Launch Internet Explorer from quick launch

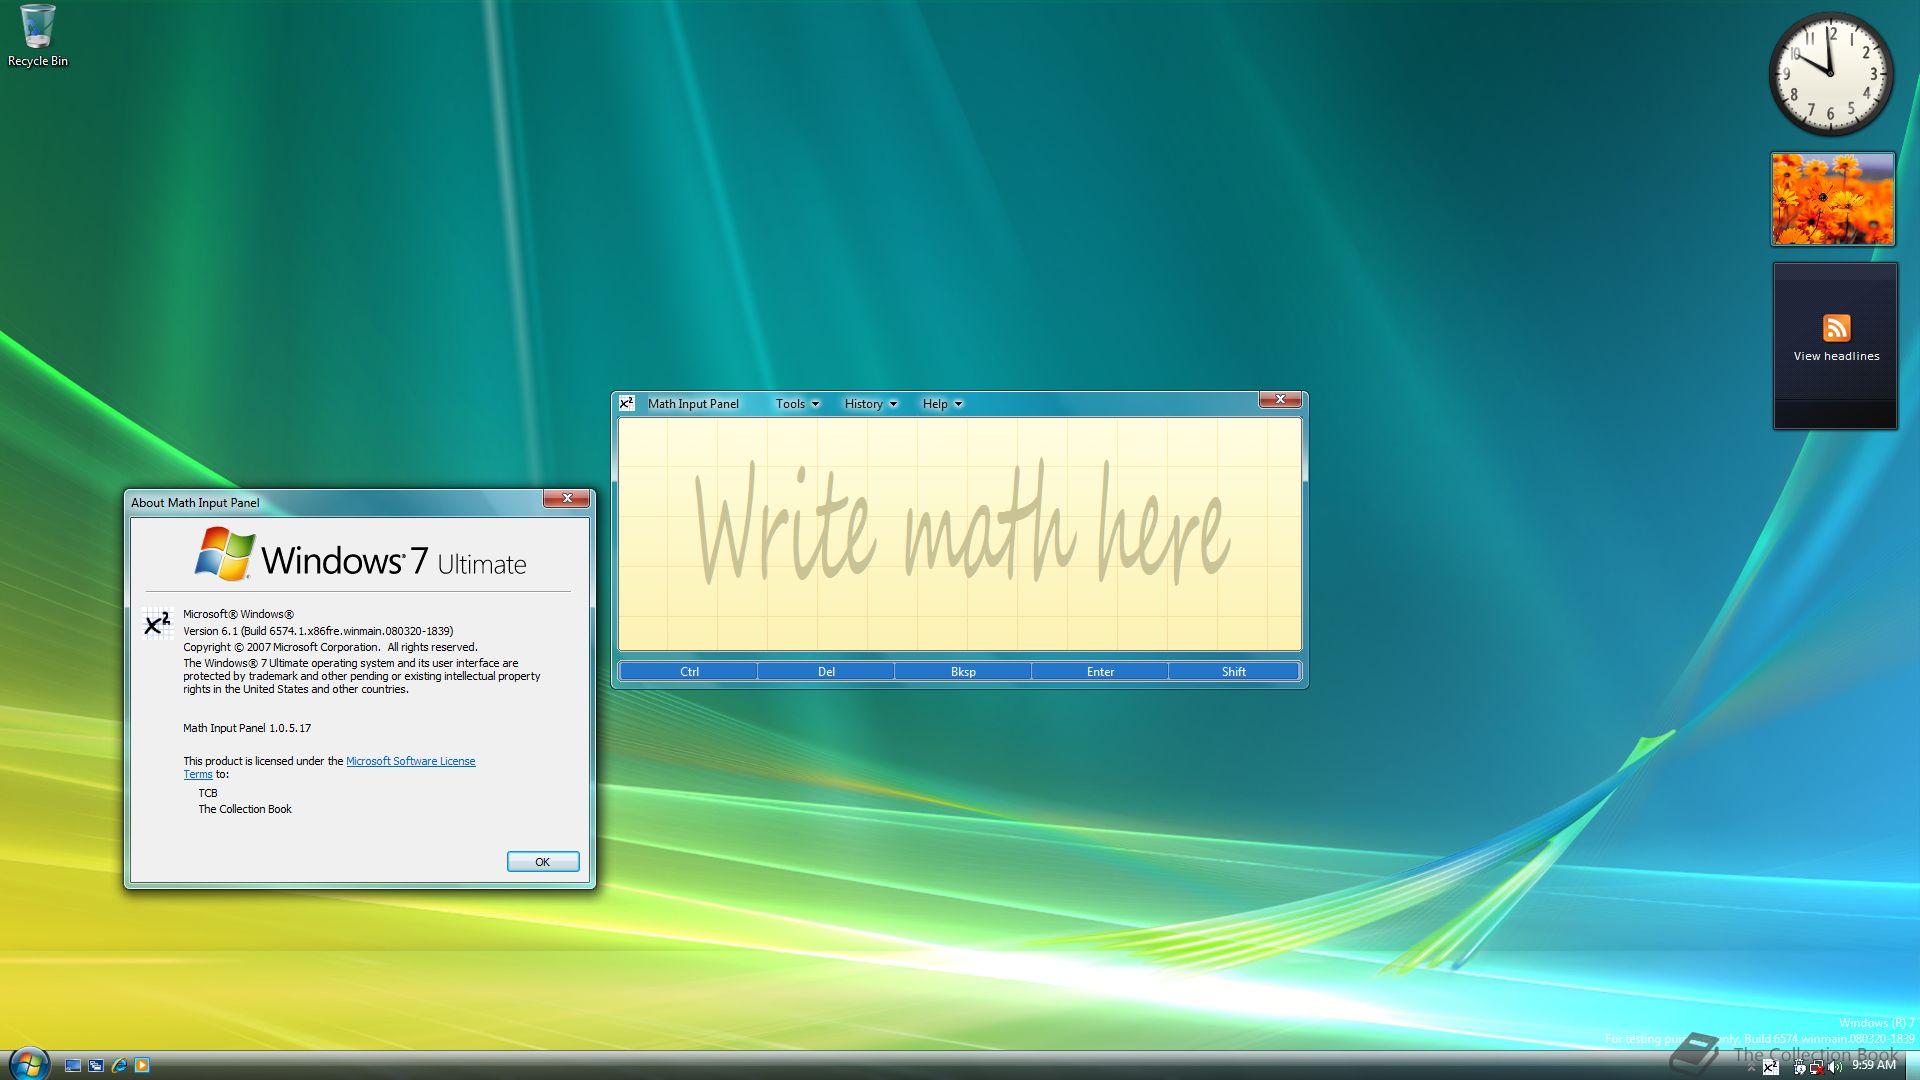click(119, 1066)
